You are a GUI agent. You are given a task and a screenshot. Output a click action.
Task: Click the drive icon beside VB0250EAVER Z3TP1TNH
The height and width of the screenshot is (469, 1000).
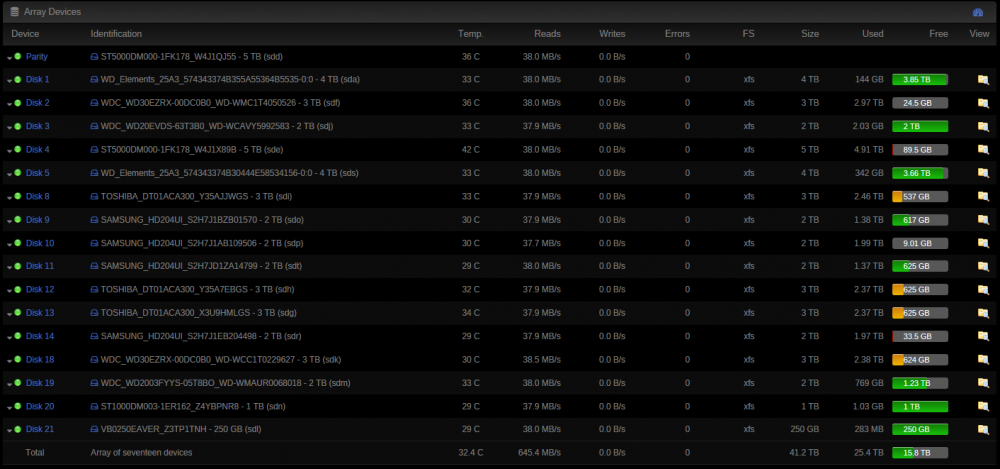pyautogui.click(x=94, y=429)
